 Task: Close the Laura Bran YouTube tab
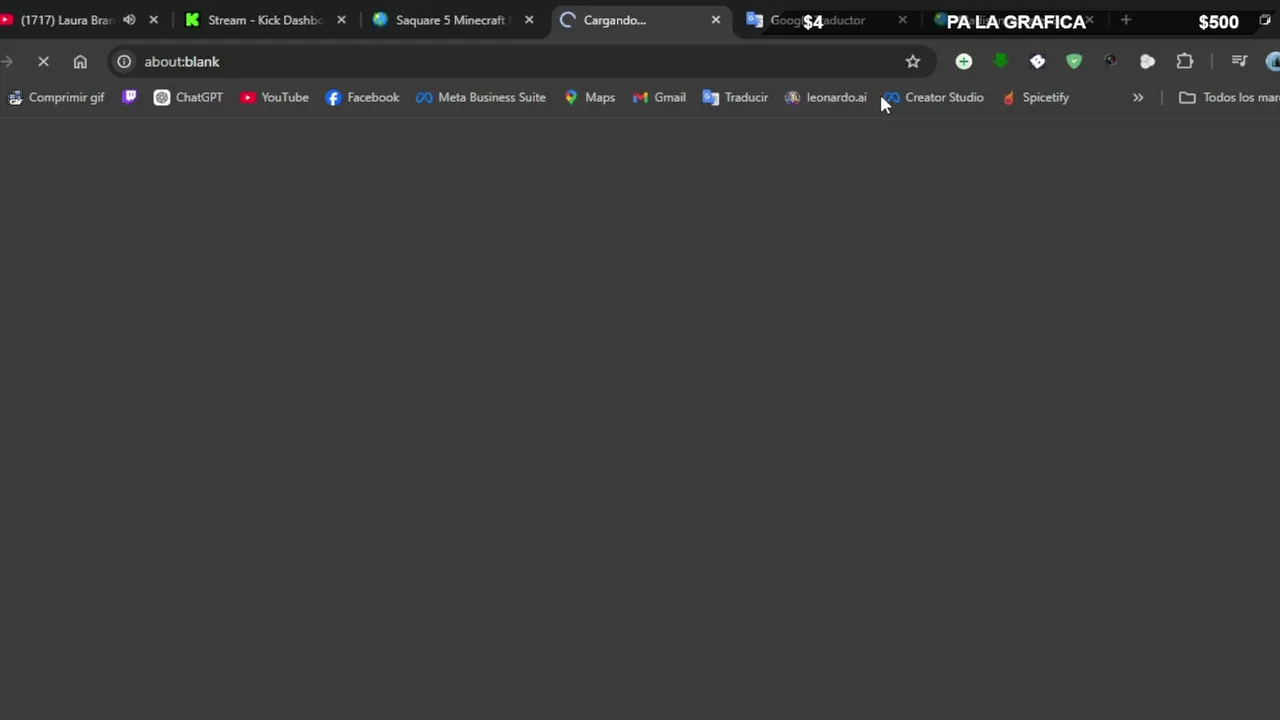point(153,20)
